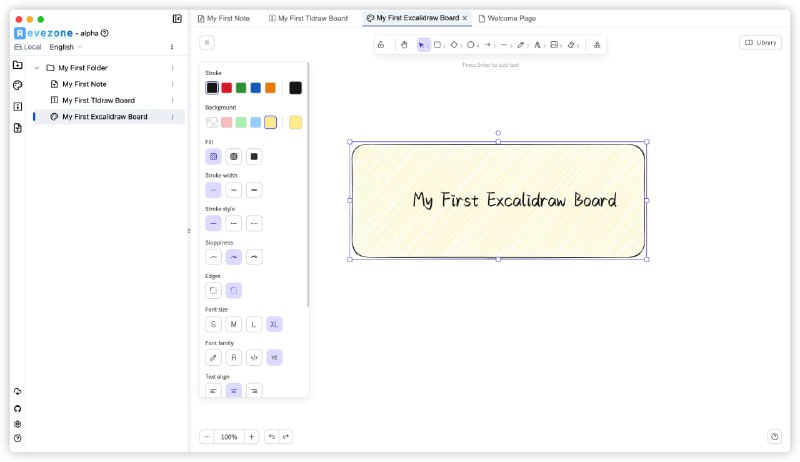Image resolution: width=800 pixels, height=462 pixels.
Task: Set fill style to solid
Action: coord(254,156)
